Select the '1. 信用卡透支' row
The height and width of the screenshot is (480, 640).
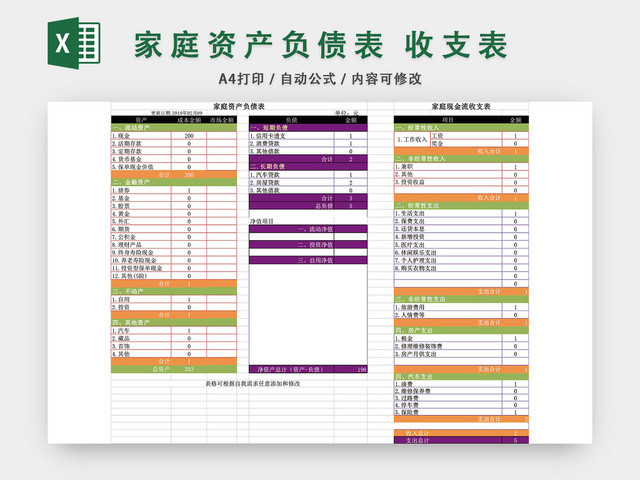pyautogui.click(x=308, y=136)
